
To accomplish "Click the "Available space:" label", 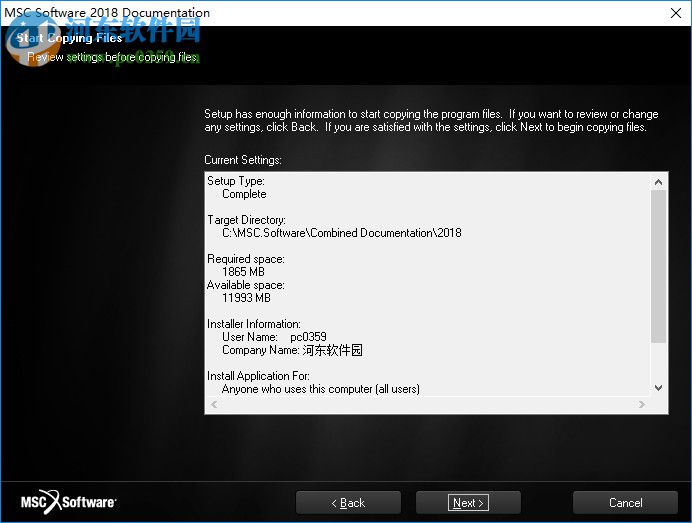I will 246,285.
